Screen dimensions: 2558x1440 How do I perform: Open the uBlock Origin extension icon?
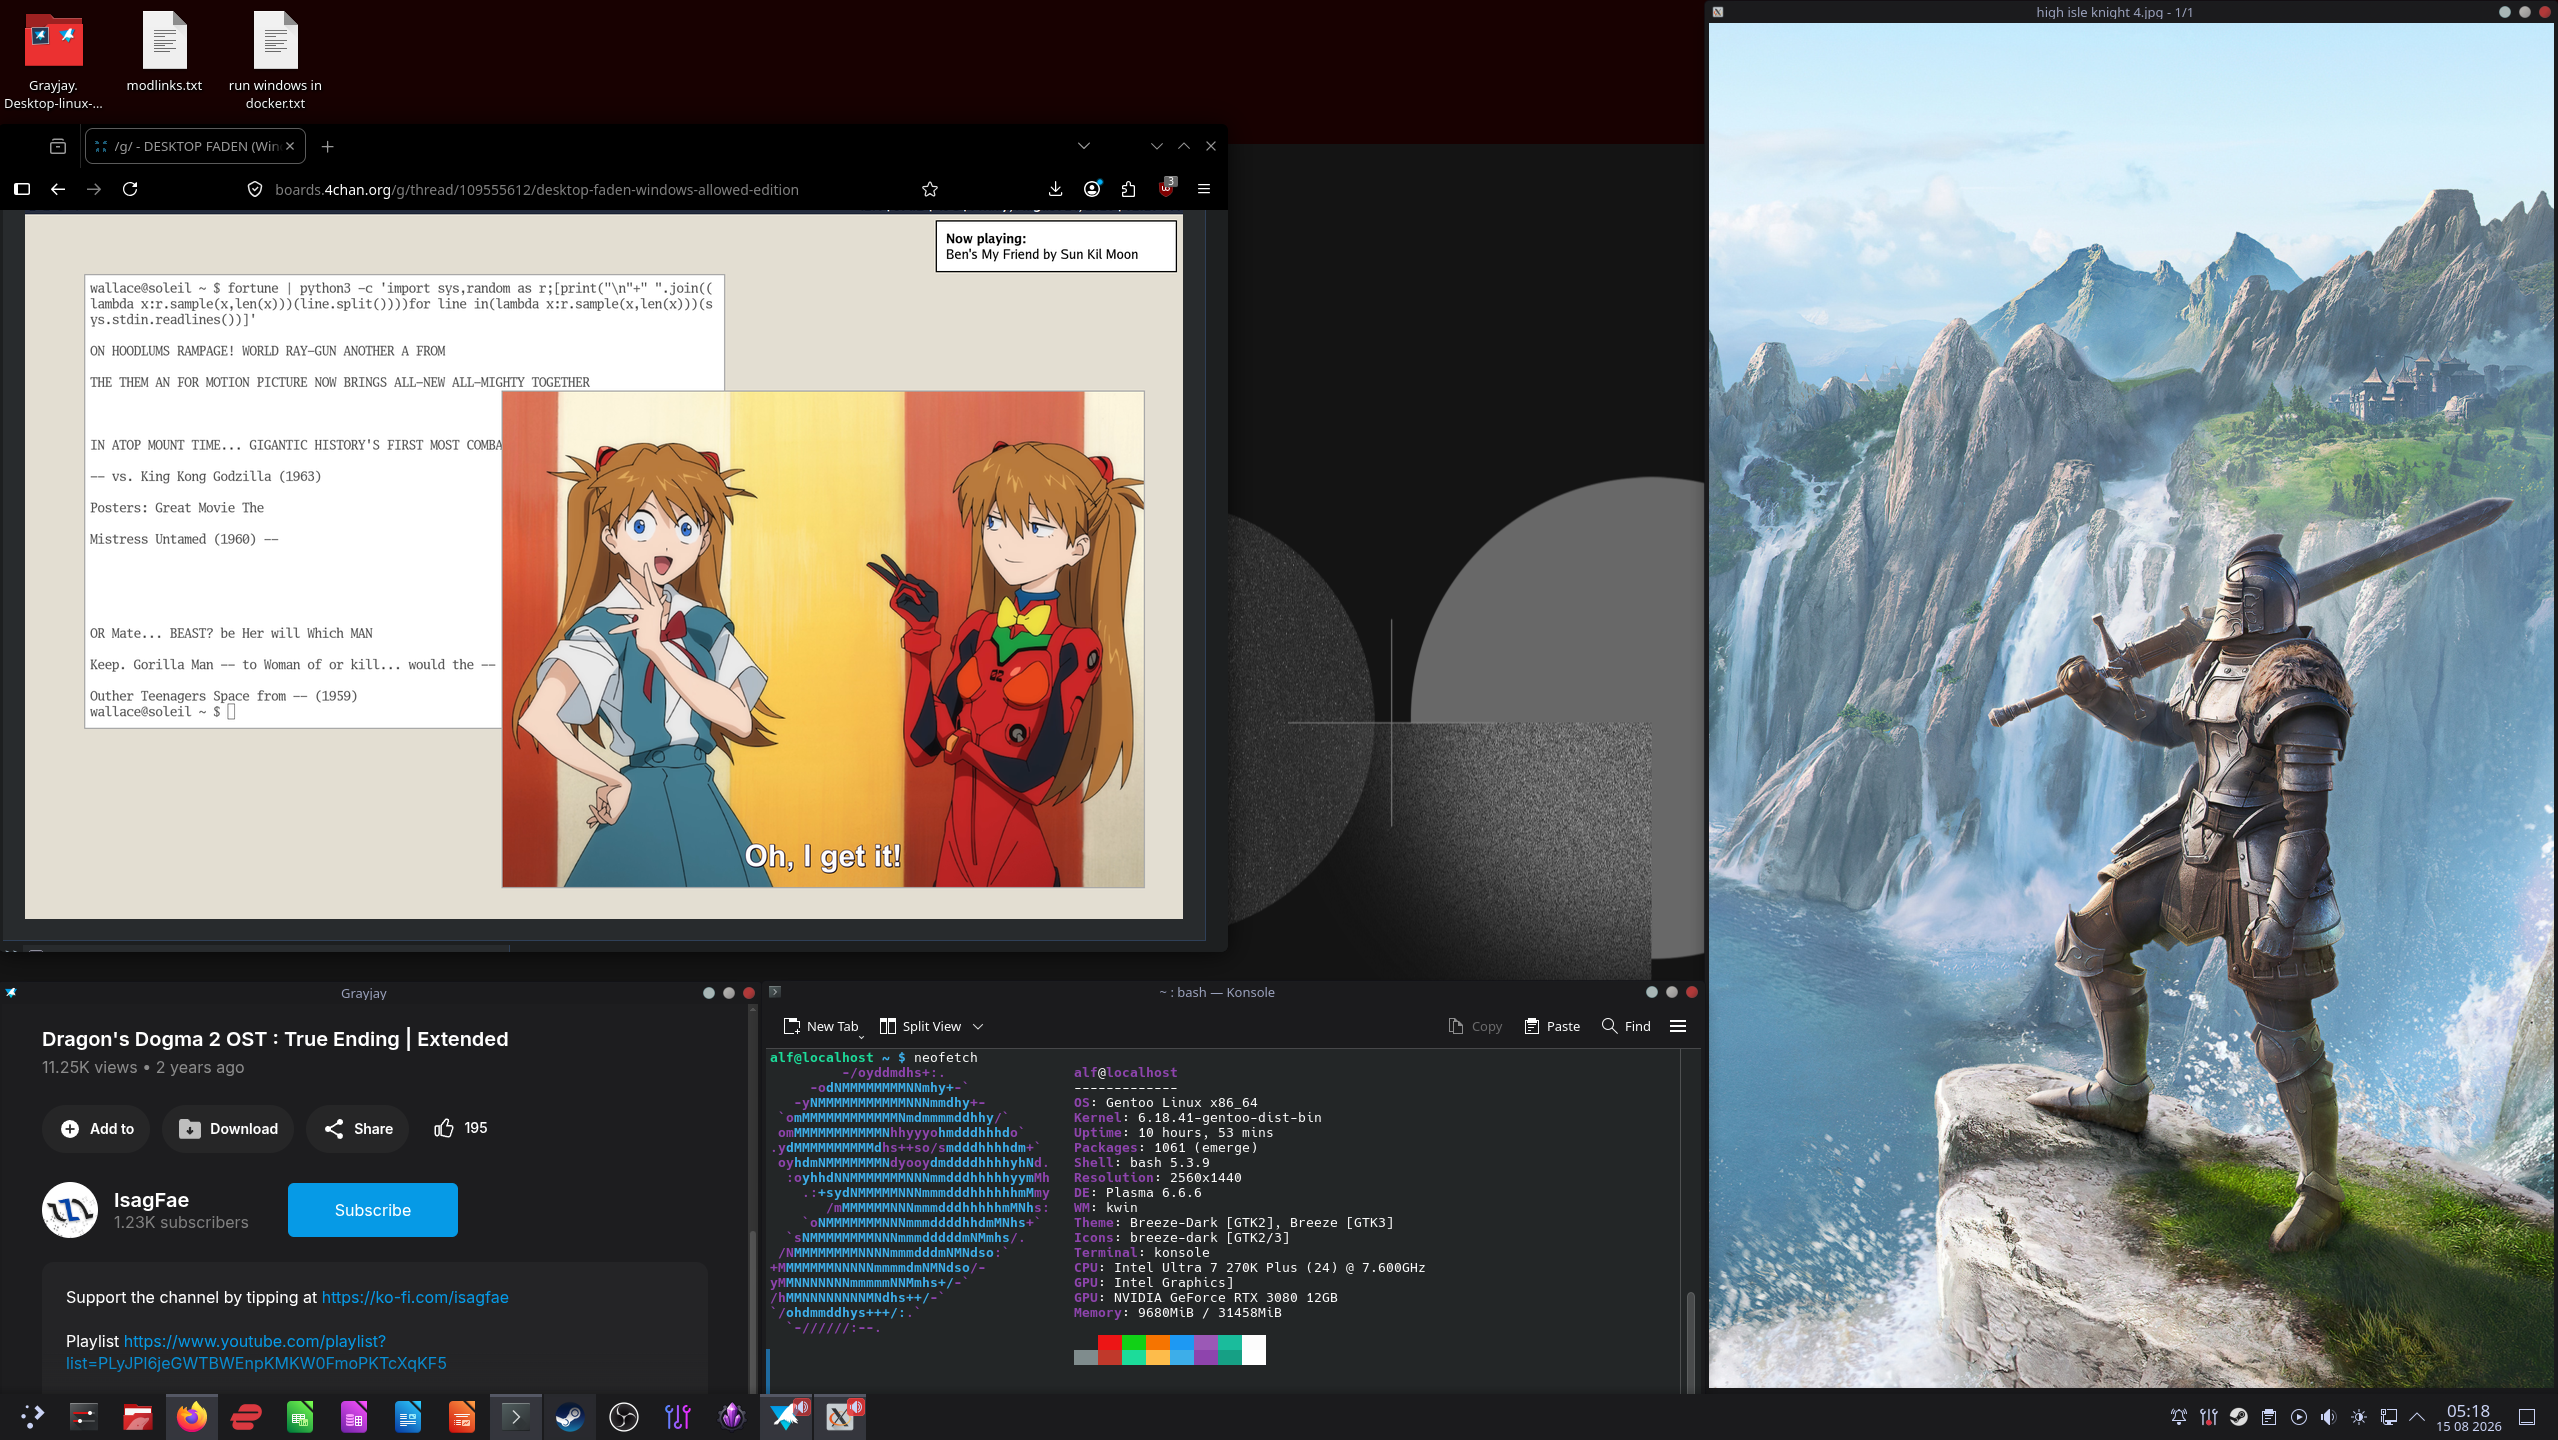coord(1166,188)
